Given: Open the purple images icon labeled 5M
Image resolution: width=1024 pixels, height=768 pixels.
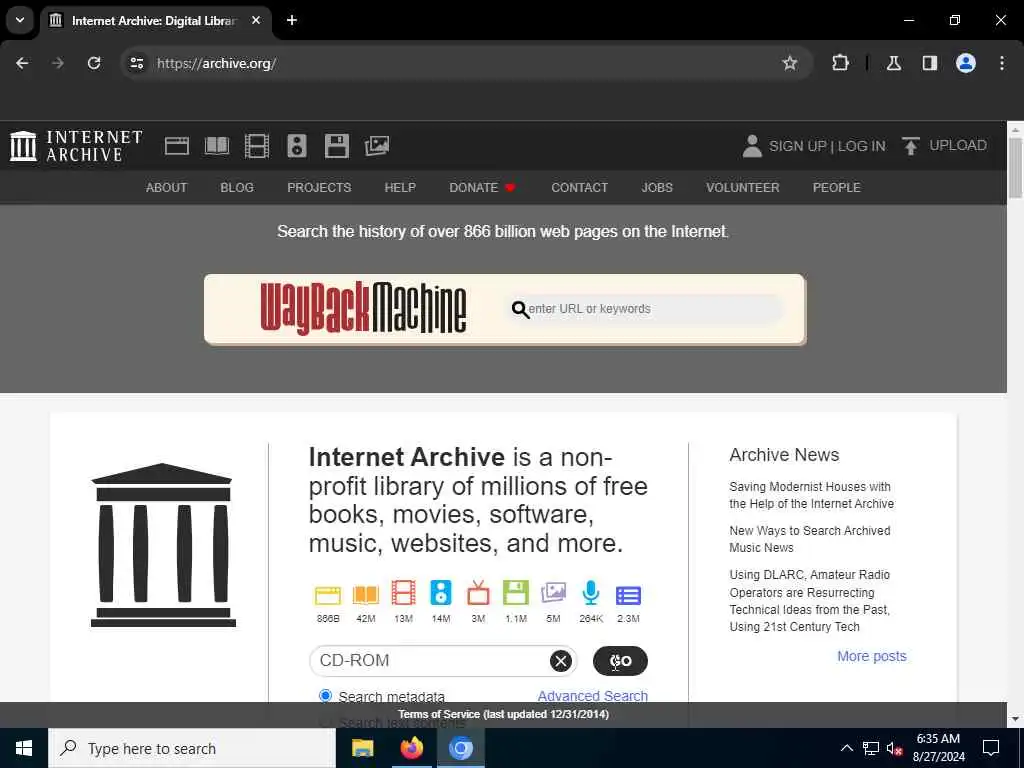Looking at the screenshot, I should pos(553,593).
